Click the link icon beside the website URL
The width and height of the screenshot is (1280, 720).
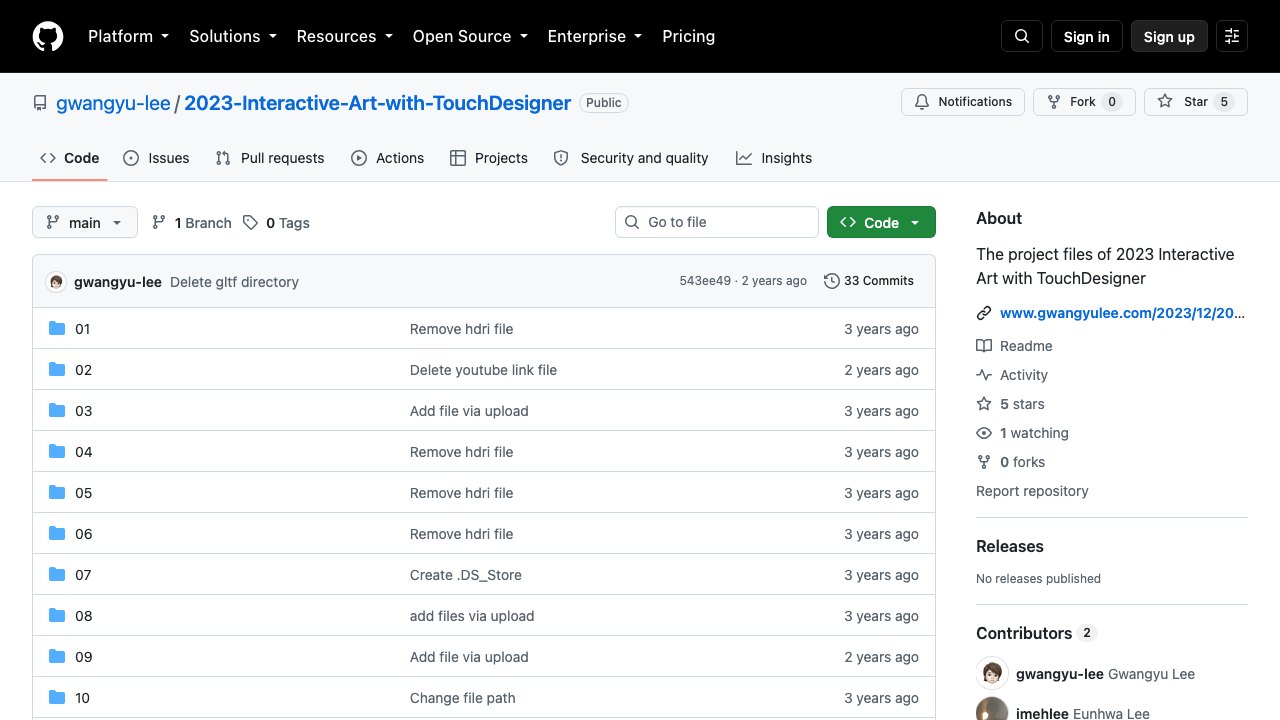point(984,313)
